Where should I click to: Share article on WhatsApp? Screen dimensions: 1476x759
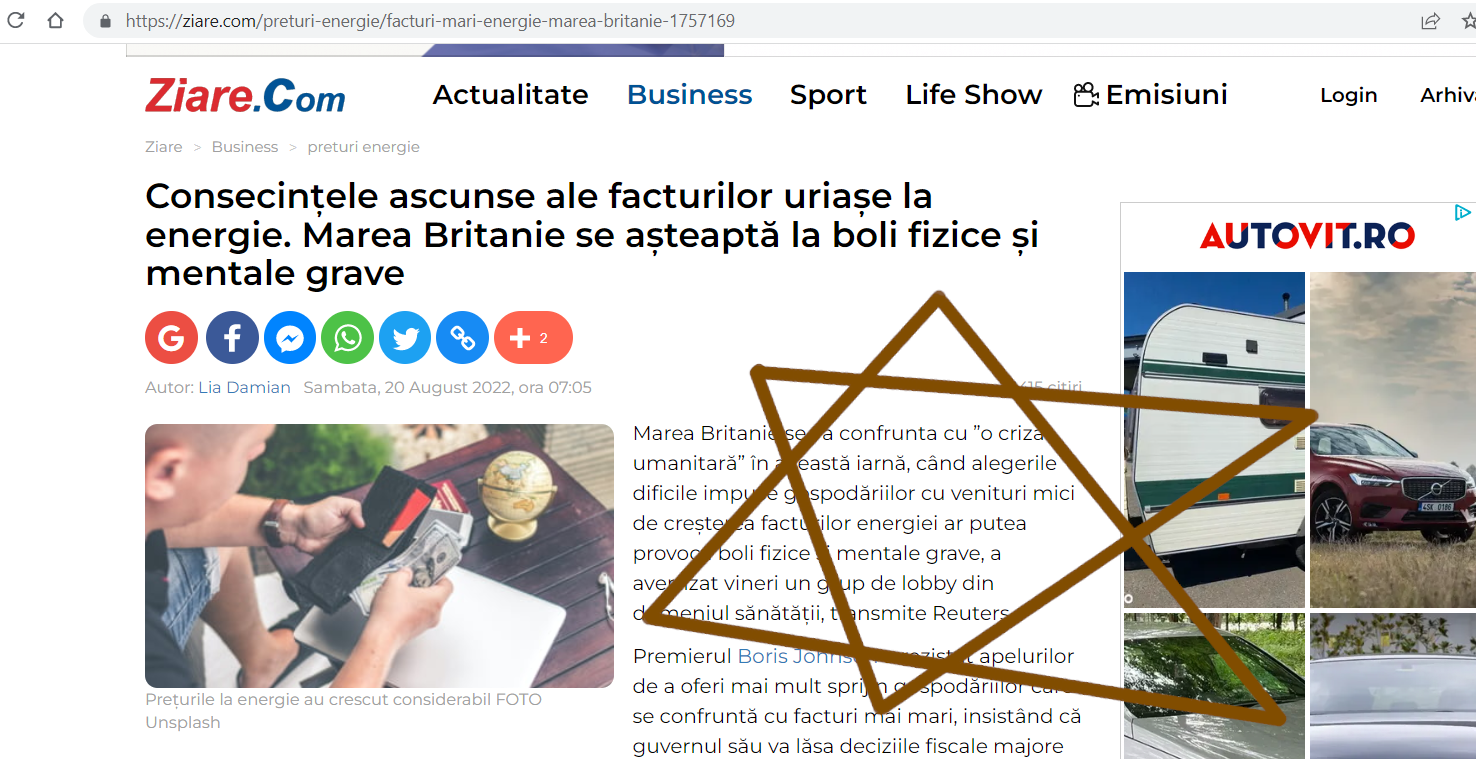click(x=347, y=337)
